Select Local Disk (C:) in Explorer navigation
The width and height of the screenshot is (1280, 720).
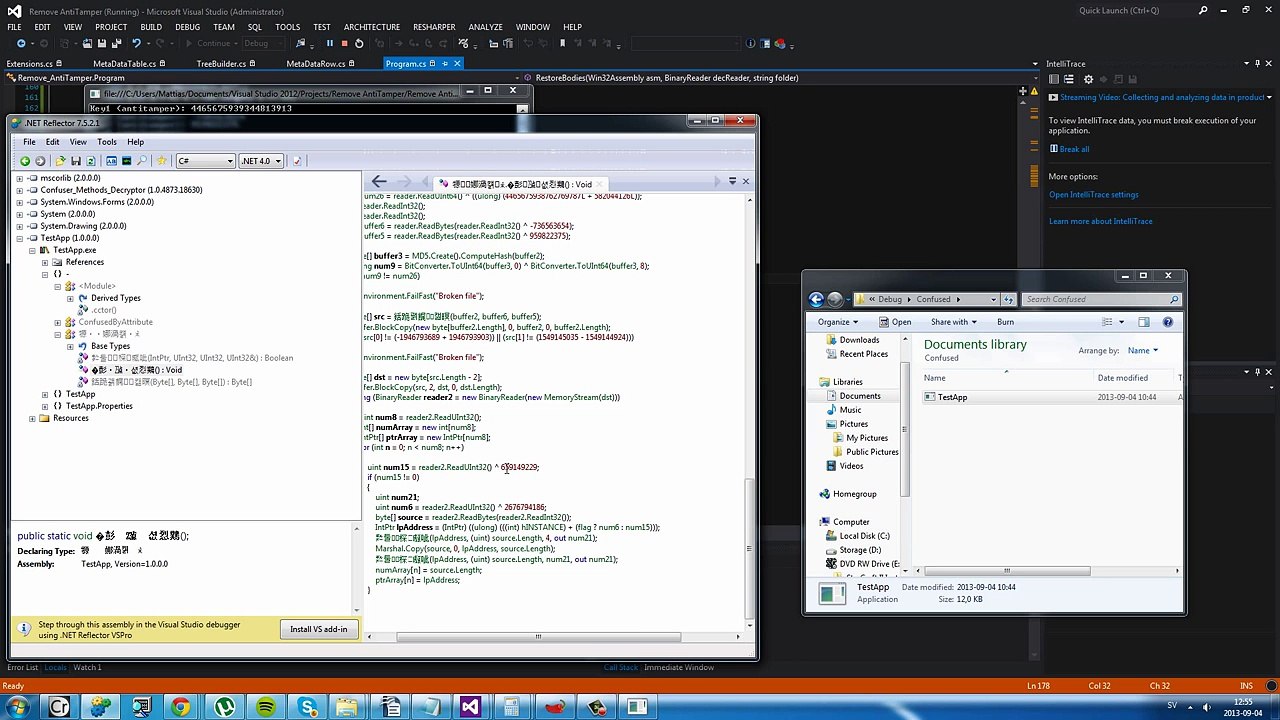pos(864,536)
